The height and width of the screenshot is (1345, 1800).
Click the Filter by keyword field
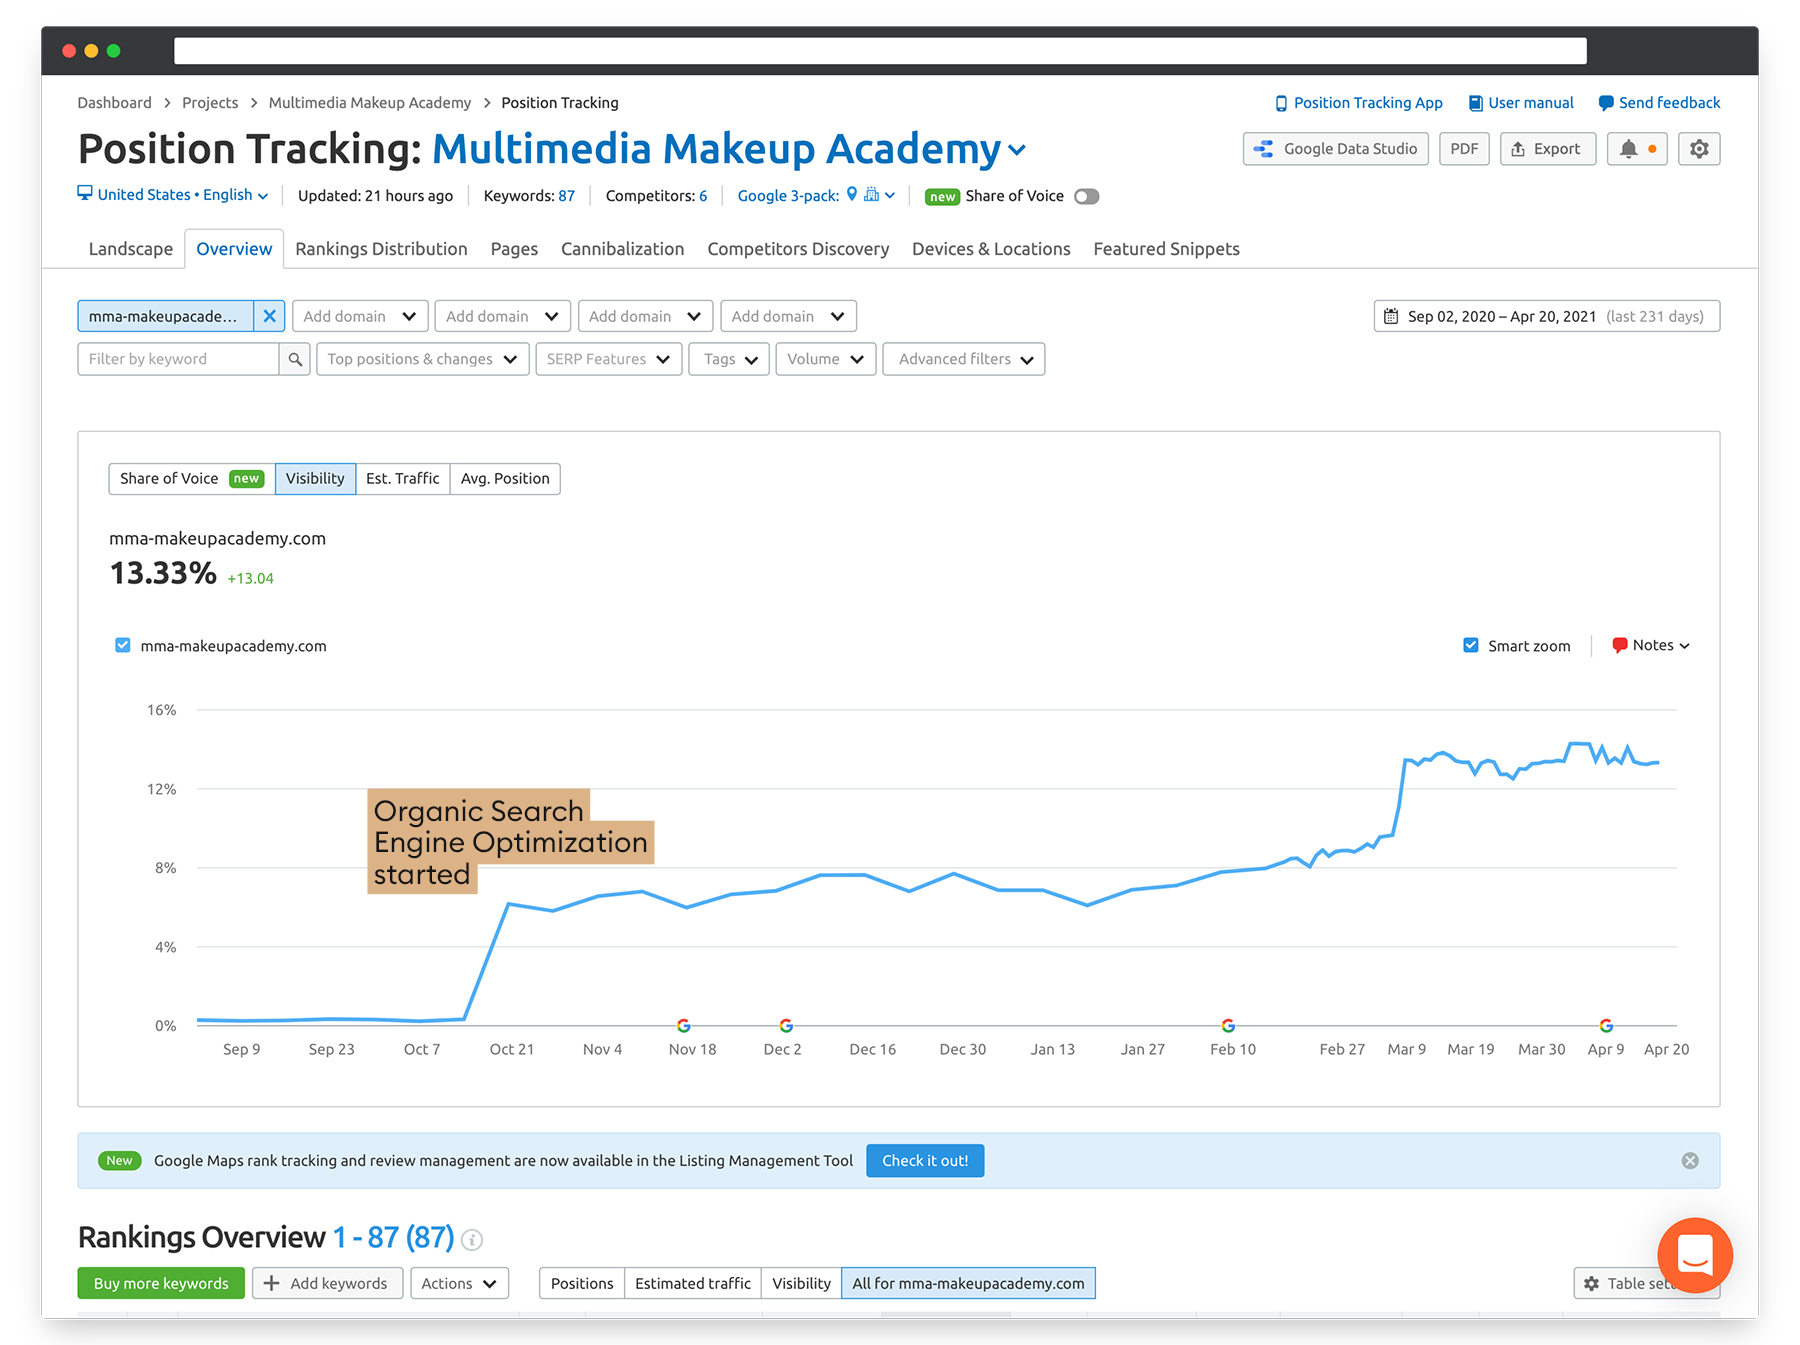178,359
